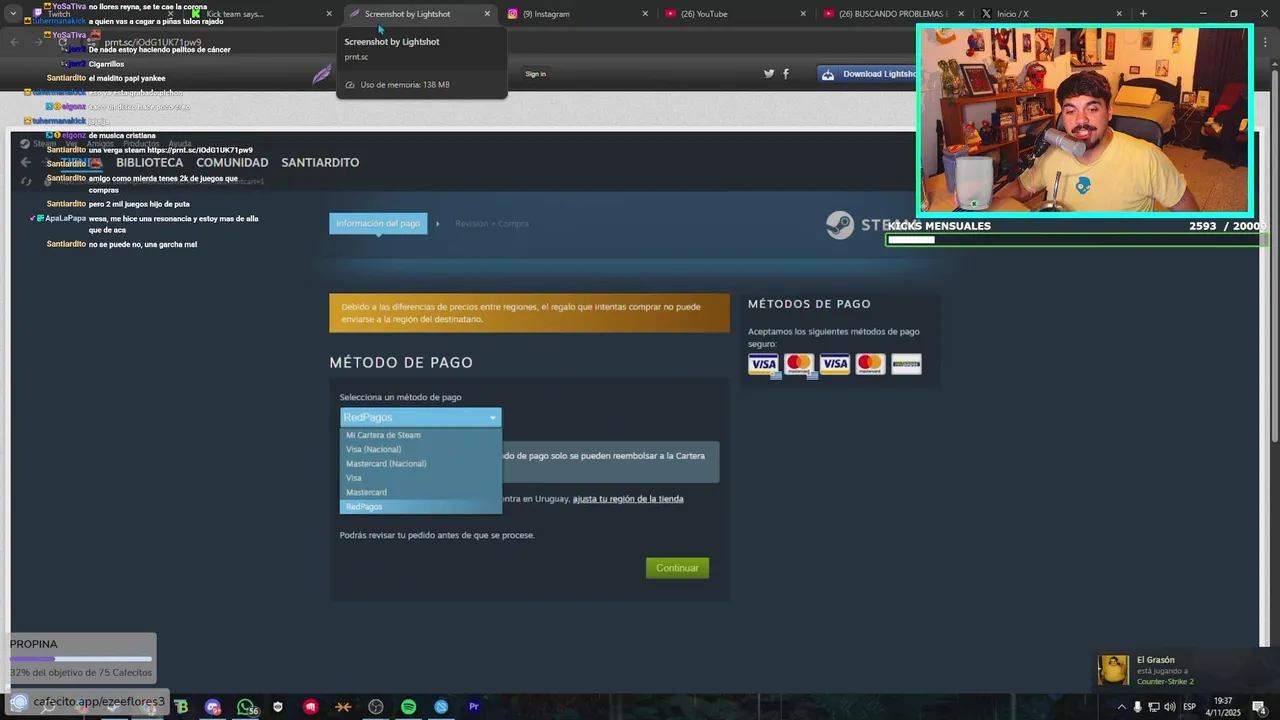Select Visa (Nacional) payment option

click(420, 449)
